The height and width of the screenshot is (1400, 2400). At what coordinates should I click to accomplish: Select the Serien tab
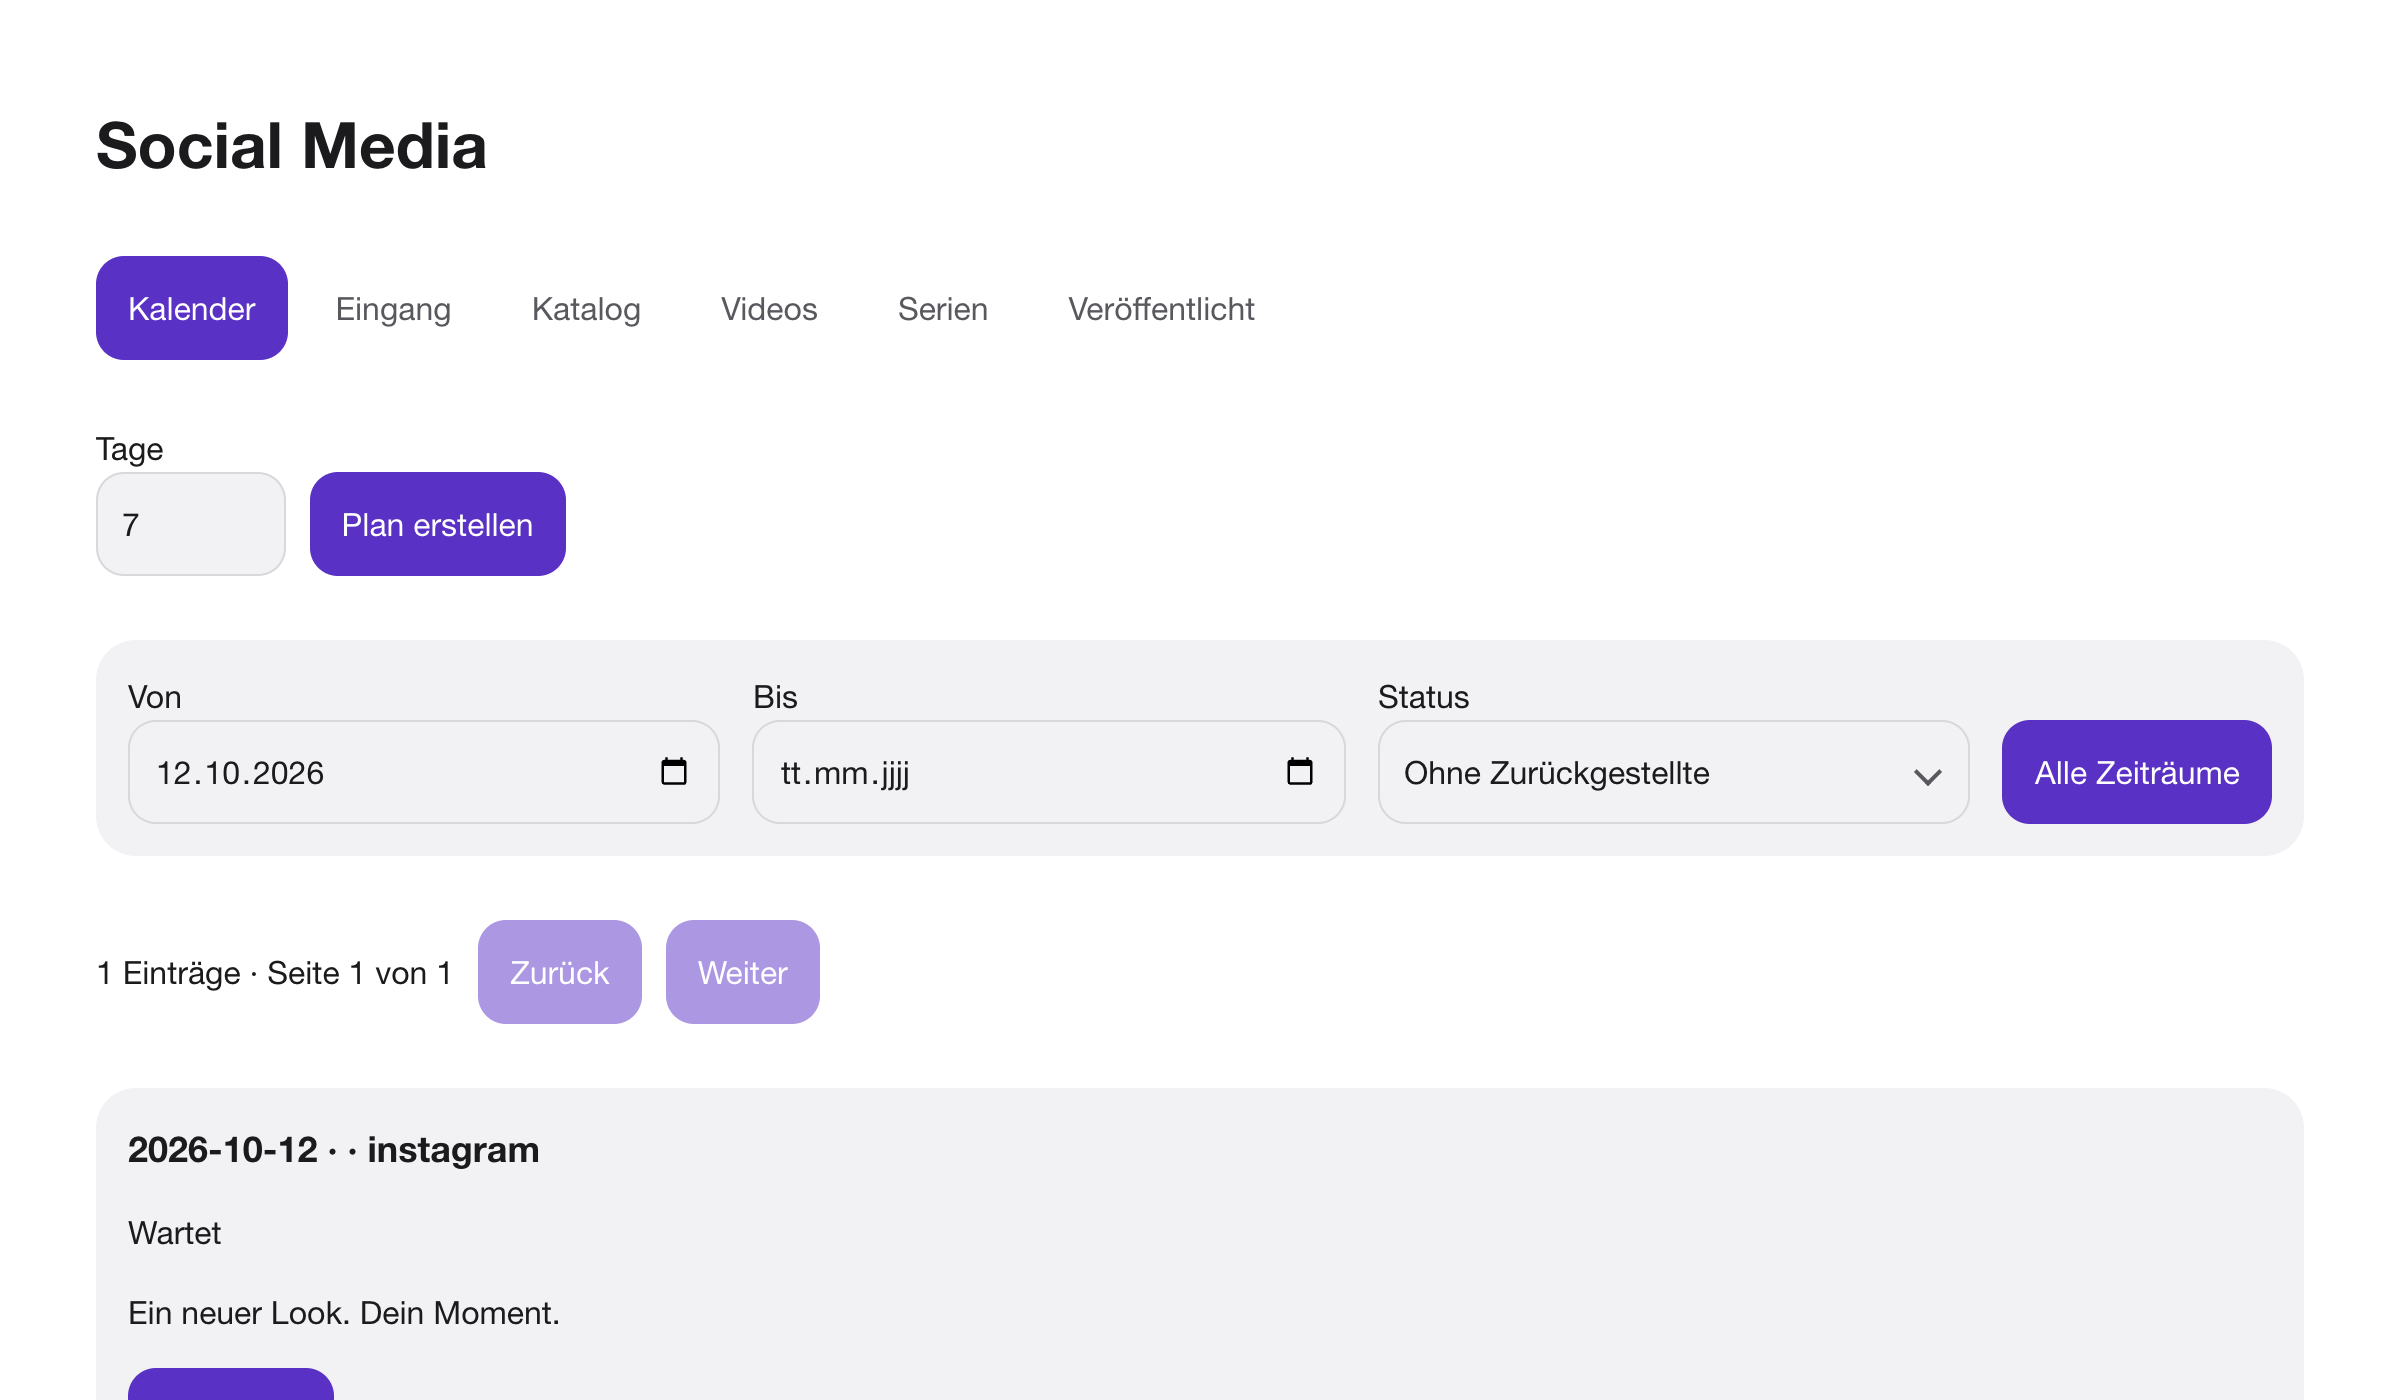click(x=942, y=308)
